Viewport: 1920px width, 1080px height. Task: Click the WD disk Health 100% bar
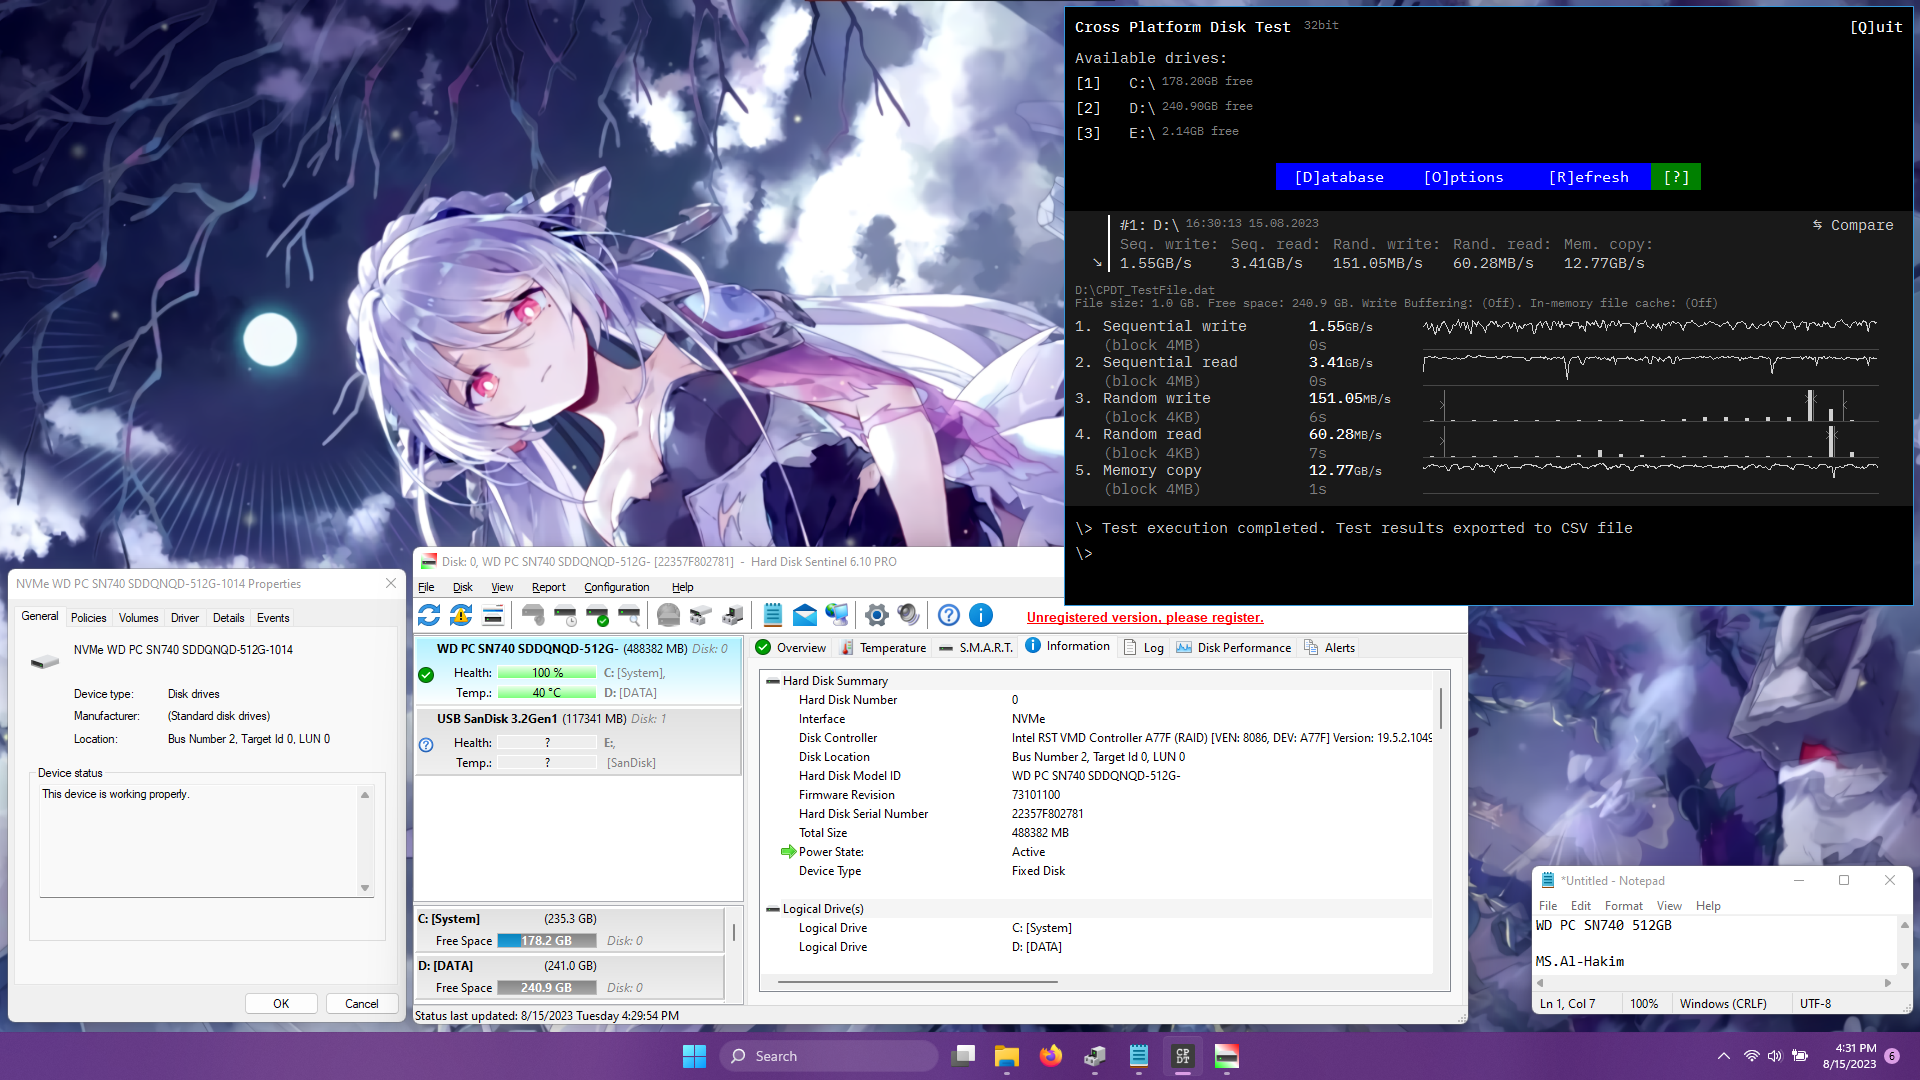(547, 673)
